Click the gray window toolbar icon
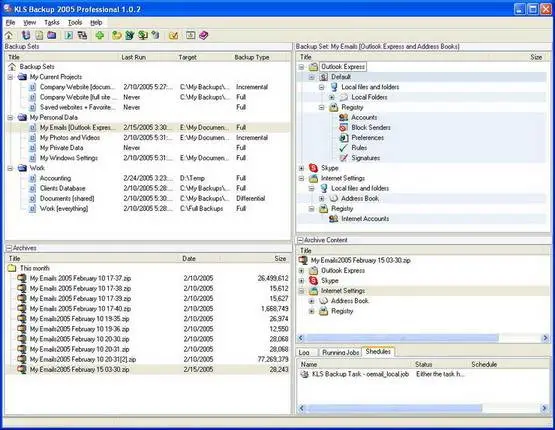 [190, 35]
